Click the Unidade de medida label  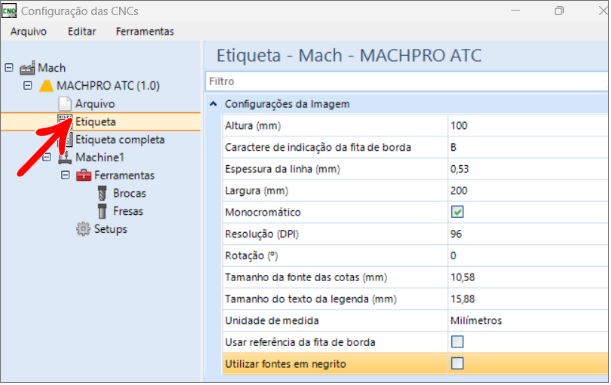pos(272,320)
